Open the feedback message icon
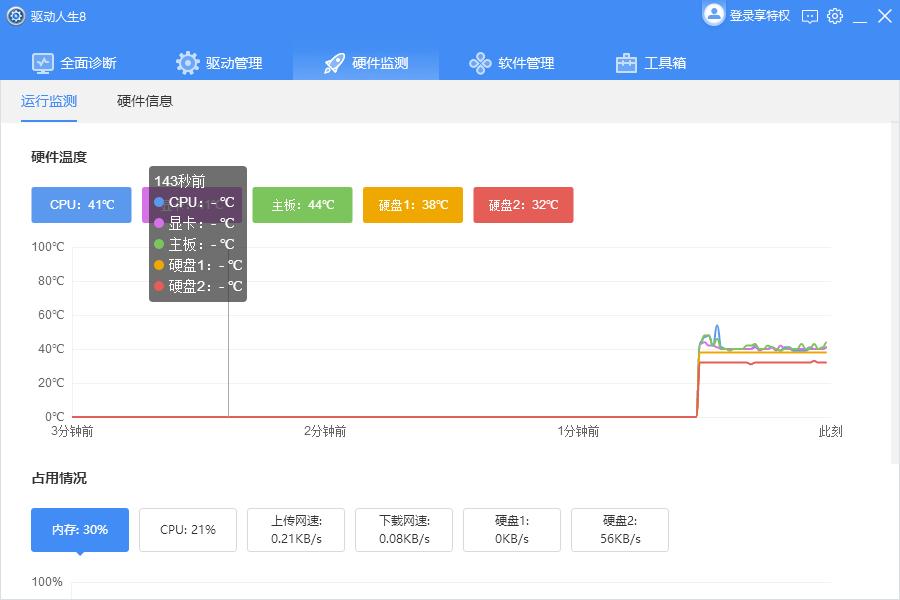The image size is (900, 600). tap(810, 16)
